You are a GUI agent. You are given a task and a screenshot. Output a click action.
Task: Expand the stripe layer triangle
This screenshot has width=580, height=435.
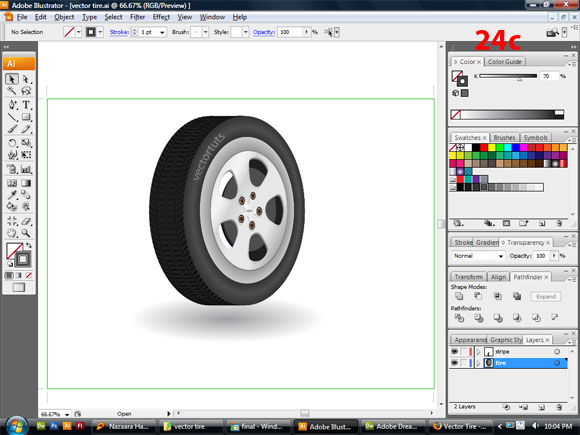coord(478,352)
